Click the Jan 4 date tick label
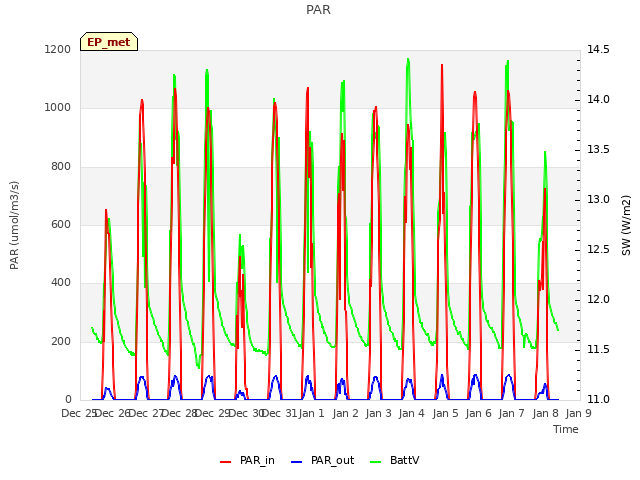Image resolution: width=640 pixels, height=480 pixels. click(412, 413)
